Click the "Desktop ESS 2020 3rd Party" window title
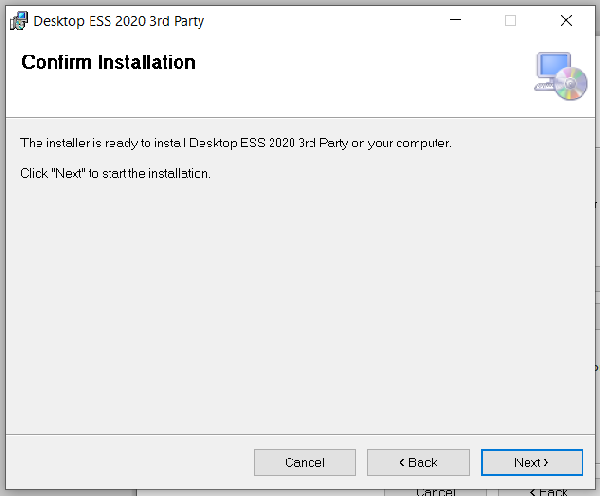This screenshot has width=600, height=496. point(119,20)
